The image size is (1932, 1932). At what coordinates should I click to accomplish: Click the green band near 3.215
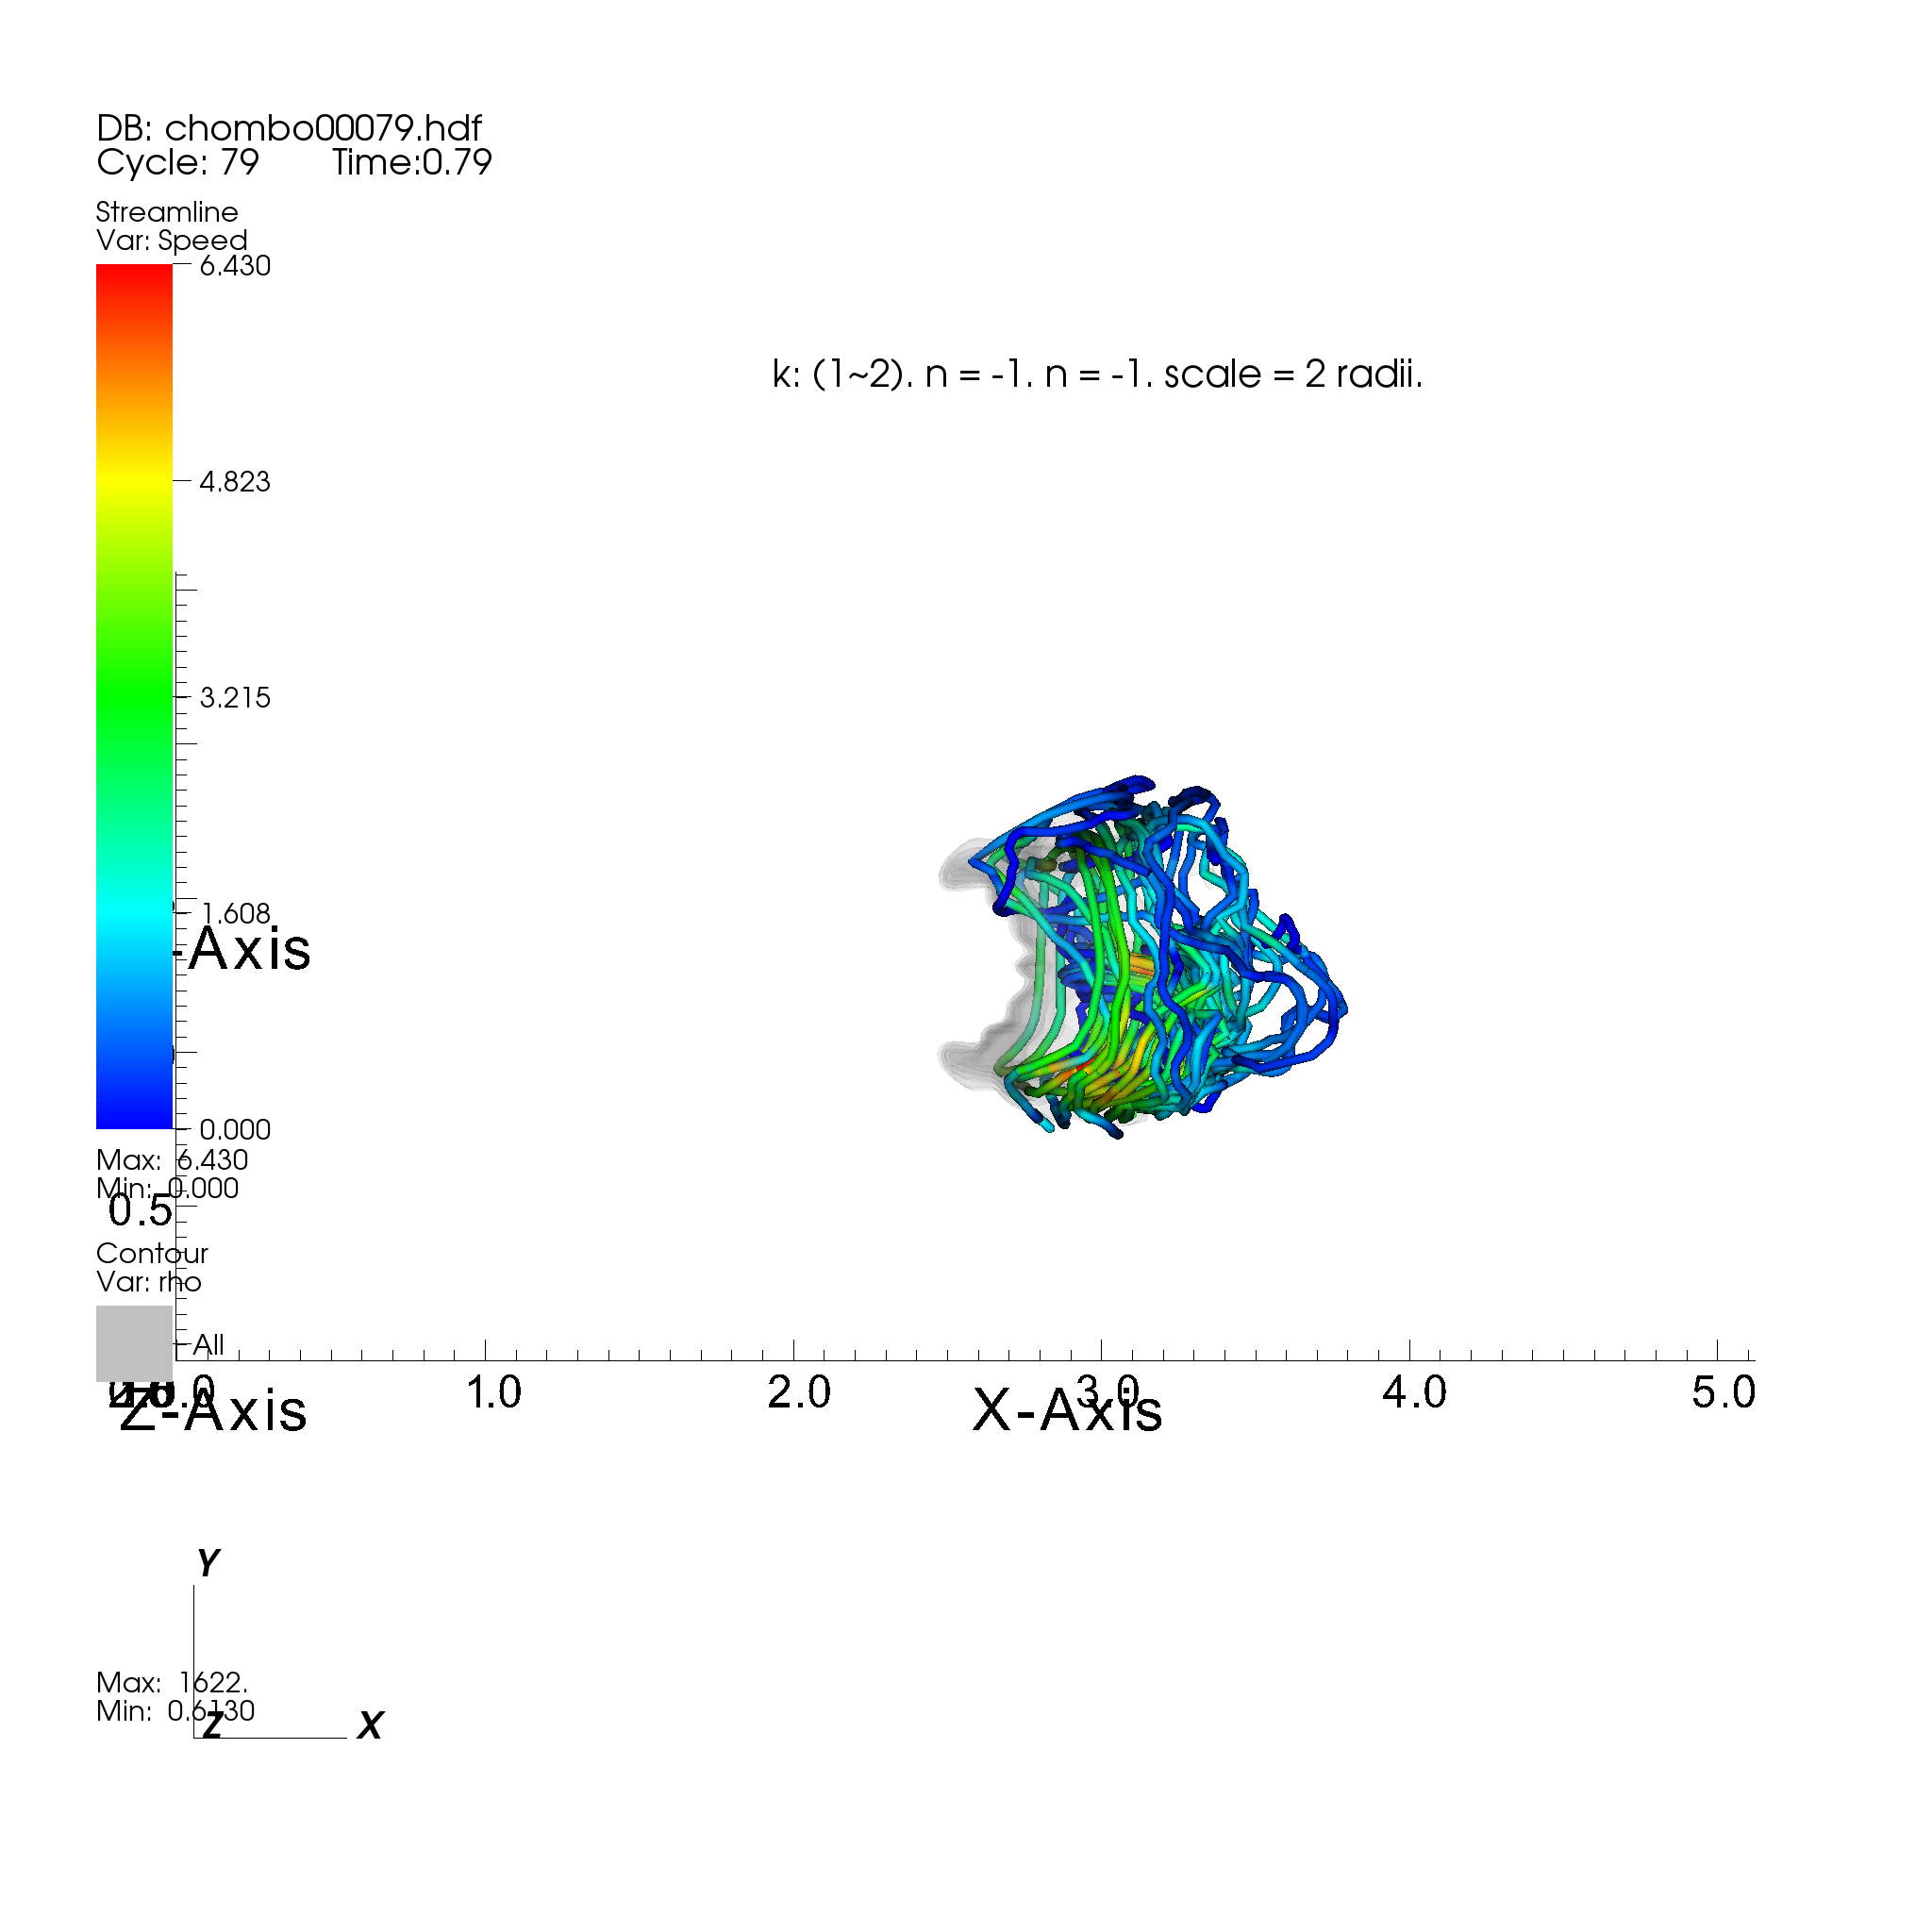(134, 696)
